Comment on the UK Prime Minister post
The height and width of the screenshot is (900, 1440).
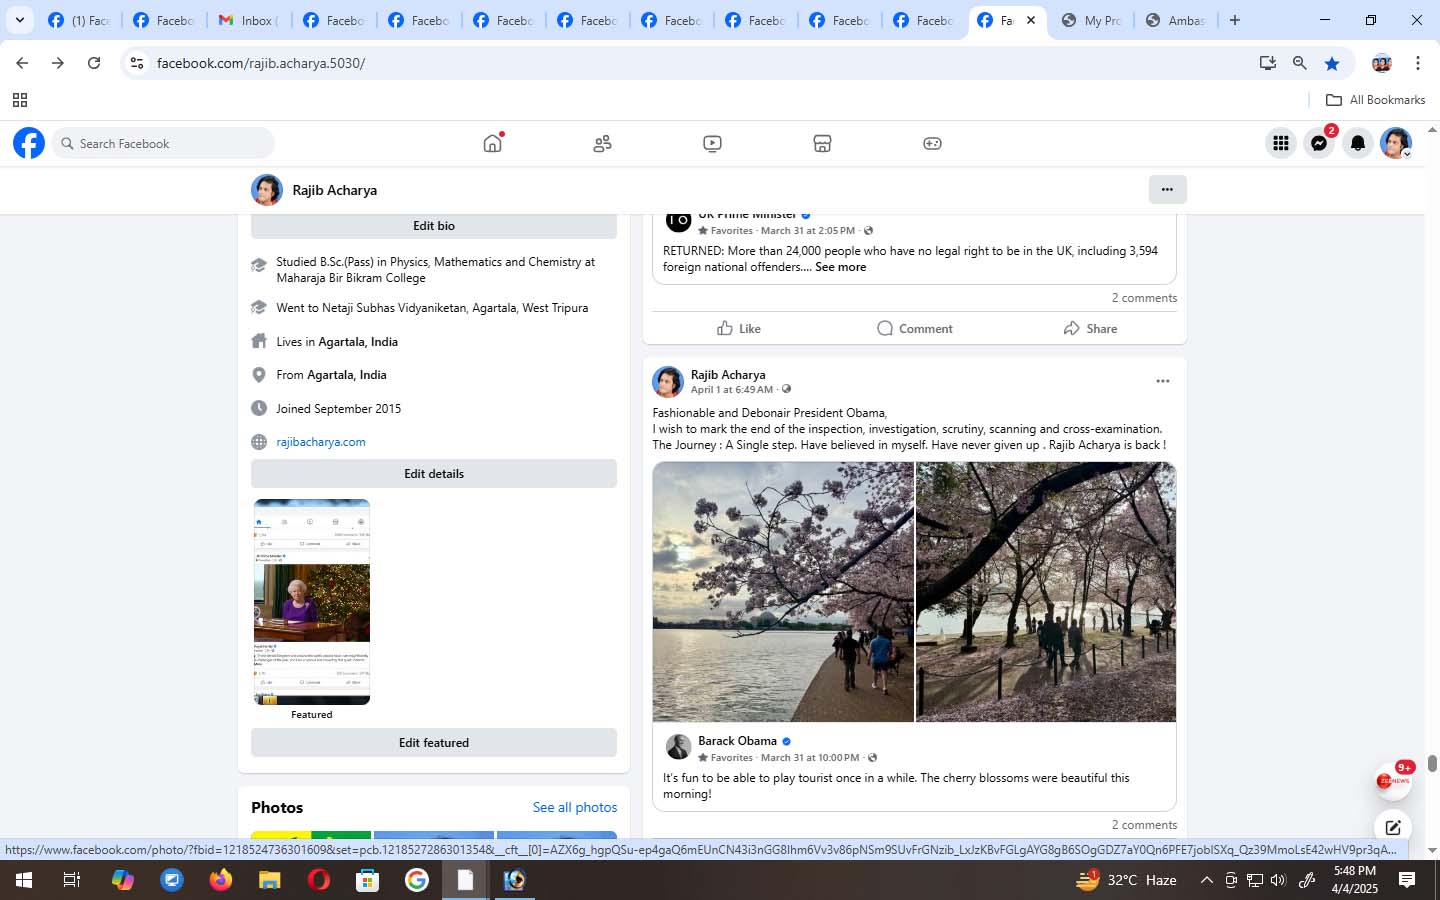click(x=914, y=328)
